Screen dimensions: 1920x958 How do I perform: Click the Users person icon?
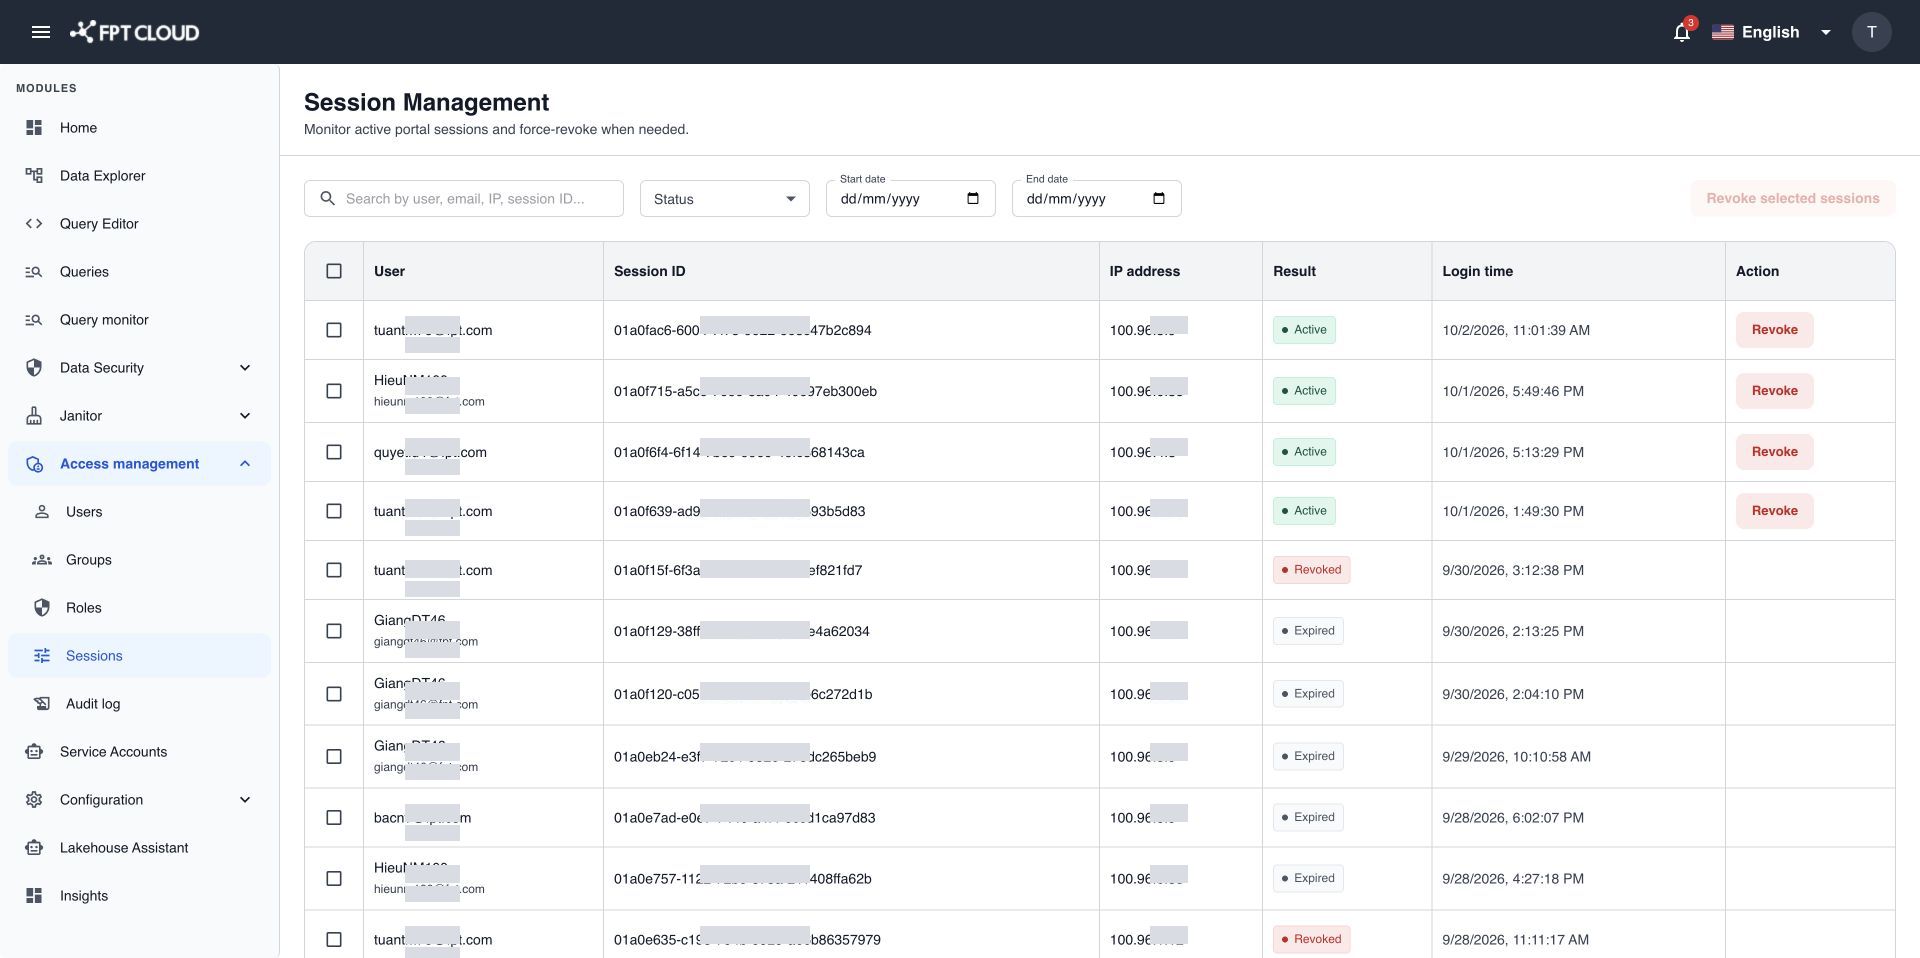tap(42, 512)
